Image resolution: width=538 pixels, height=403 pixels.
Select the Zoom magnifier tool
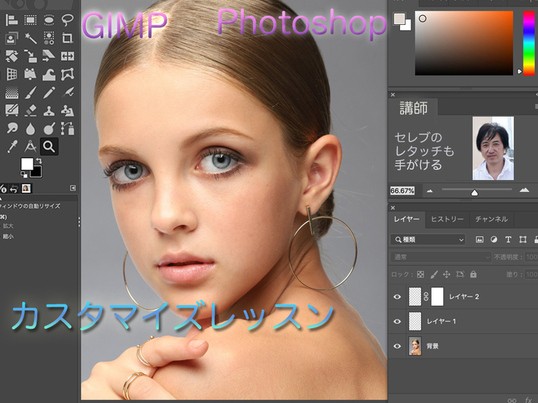49,147
